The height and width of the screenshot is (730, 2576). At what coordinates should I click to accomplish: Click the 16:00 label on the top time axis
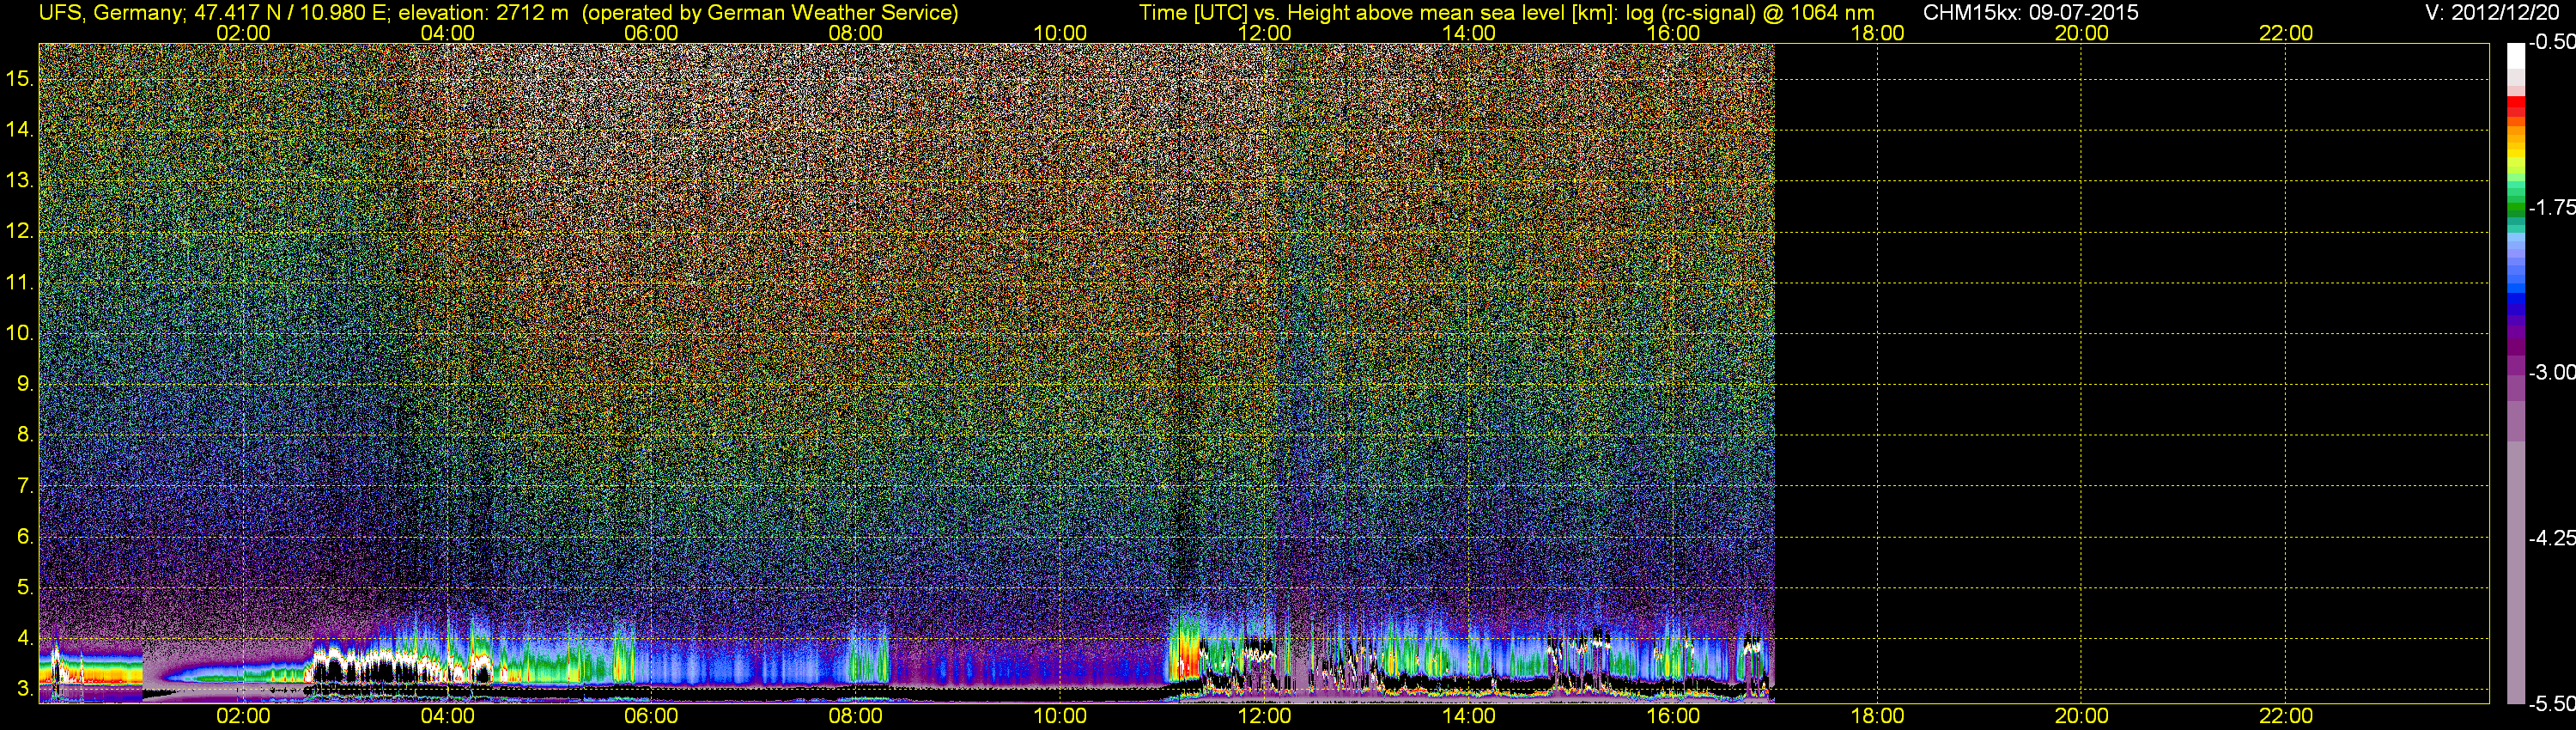[x=1673, y=33]
